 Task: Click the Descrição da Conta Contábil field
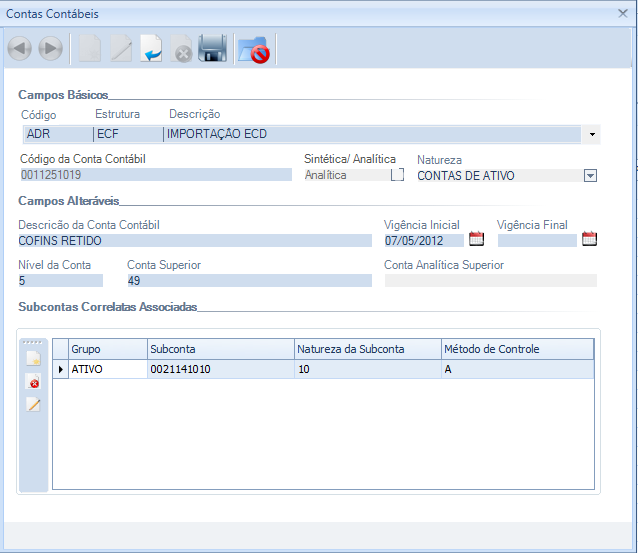(x=194, y=240)
